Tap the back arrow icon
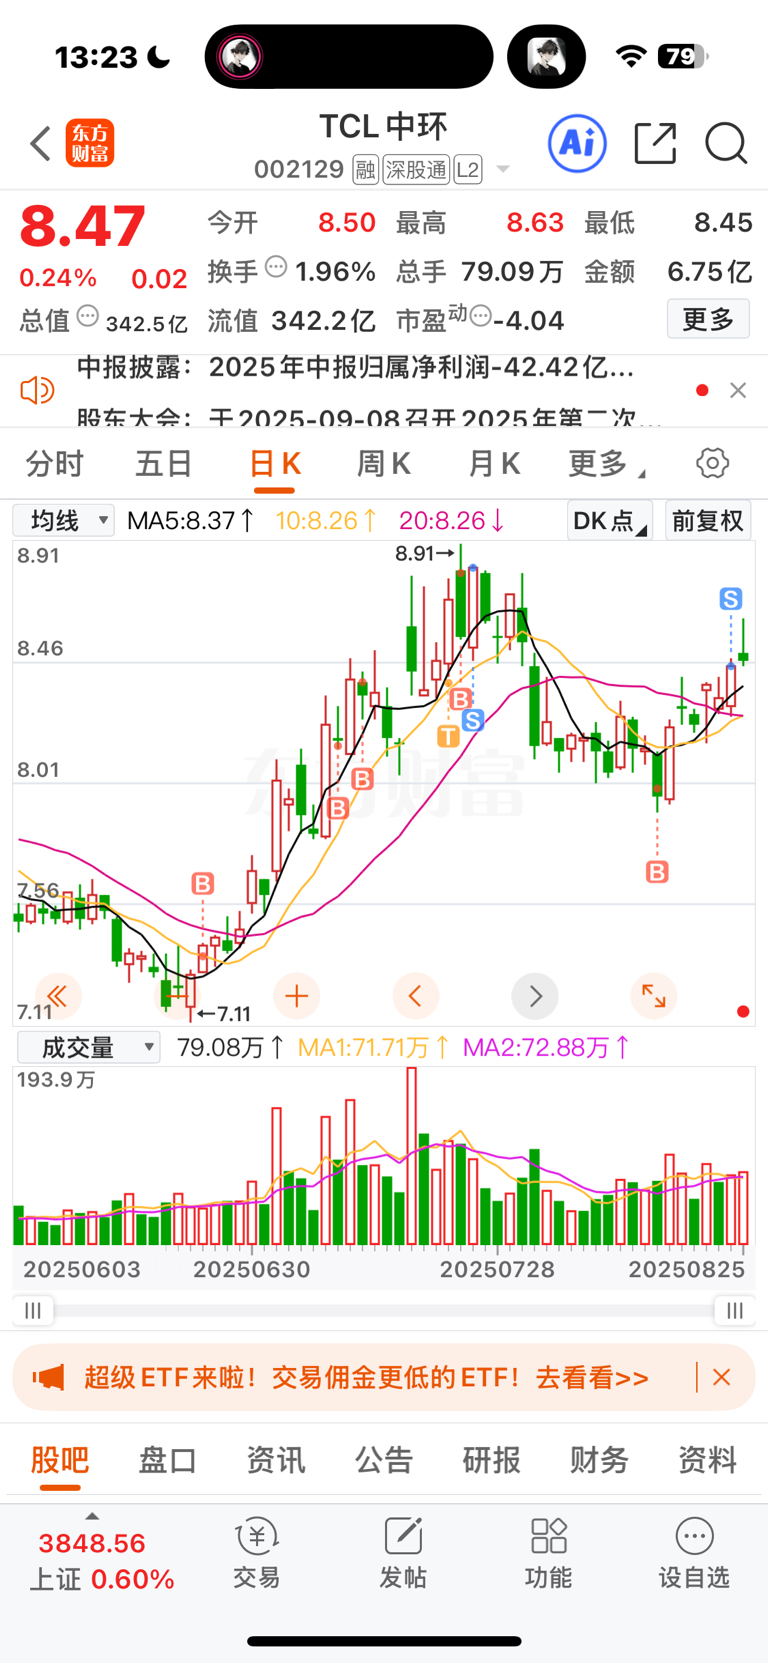The width and height of the screenshot is (768, 1663). [x=40, y=144]
